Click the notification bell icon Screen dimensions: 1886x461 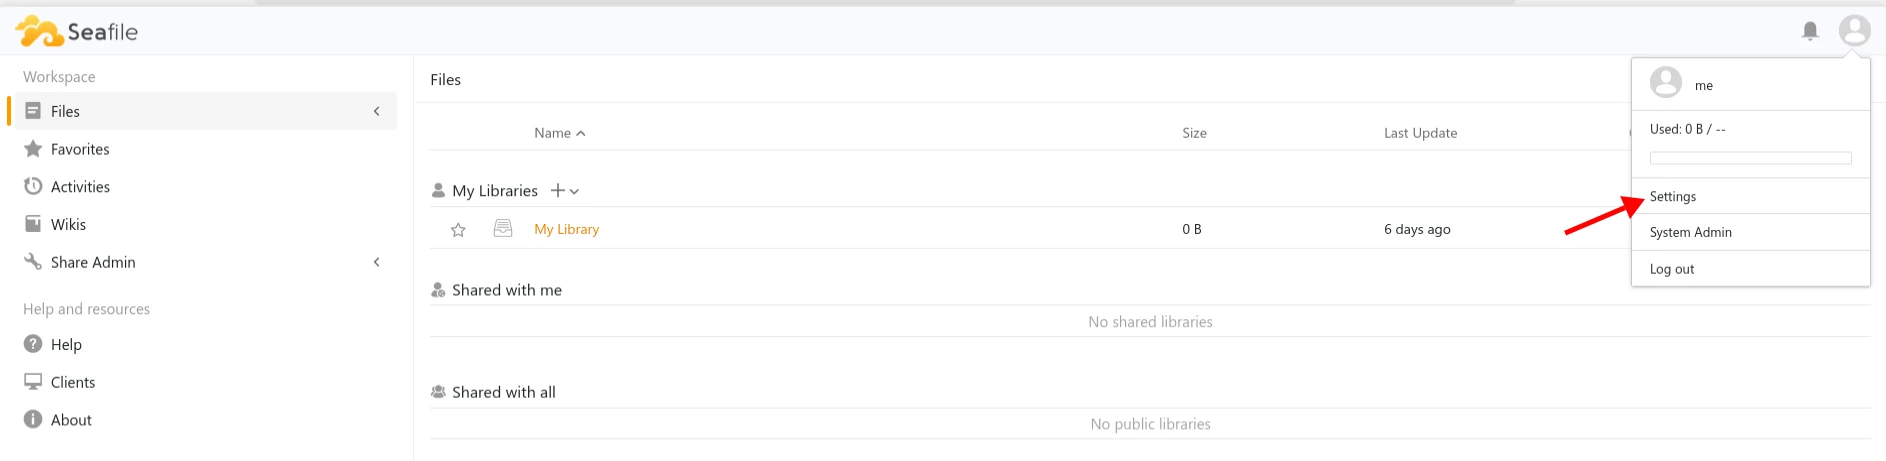1810,31
